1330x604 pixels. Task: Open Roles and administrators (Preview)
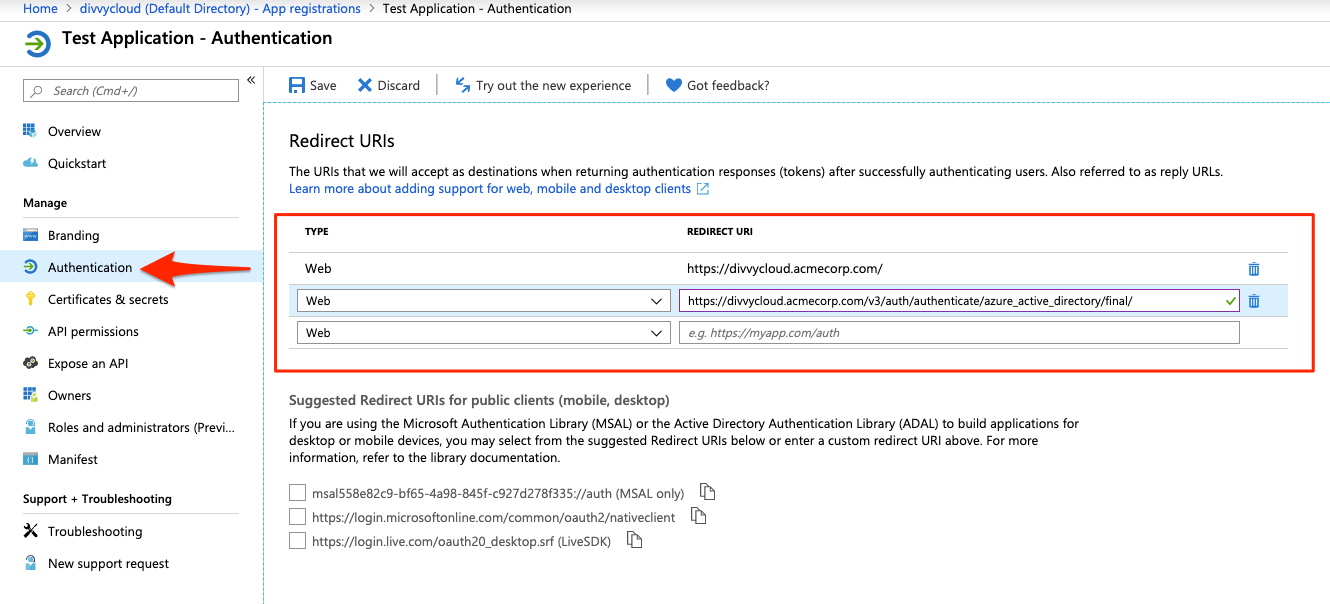[142, 427]
